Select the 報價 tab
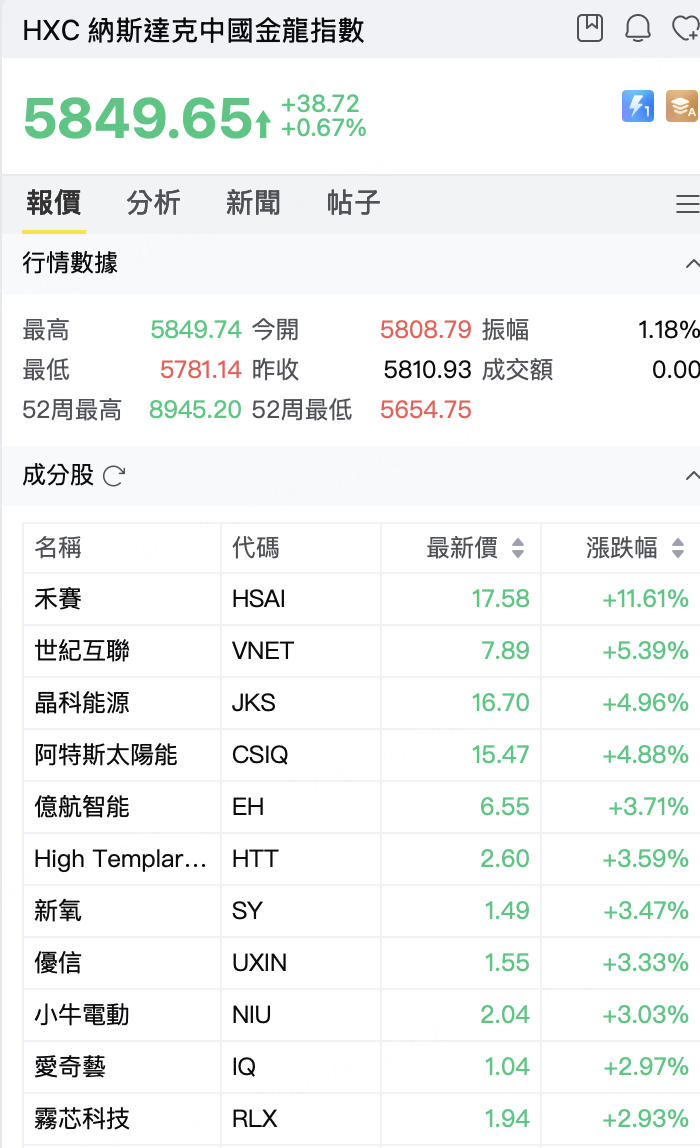Viewport: 700px width, 1148px height. pos(53,203)
